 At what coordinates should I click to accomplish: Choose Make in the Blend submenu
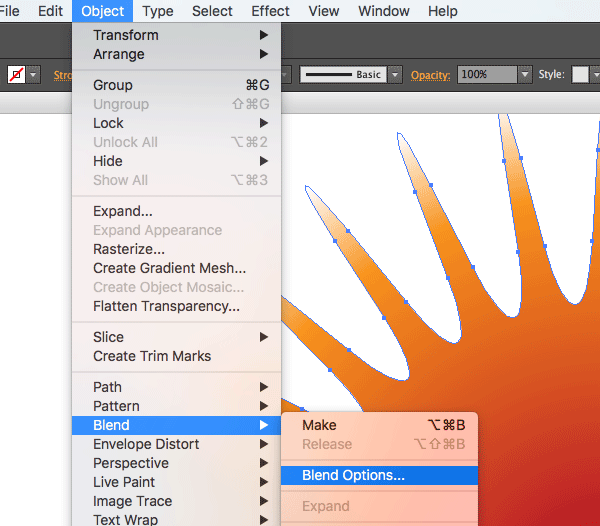tap(319, 425)
